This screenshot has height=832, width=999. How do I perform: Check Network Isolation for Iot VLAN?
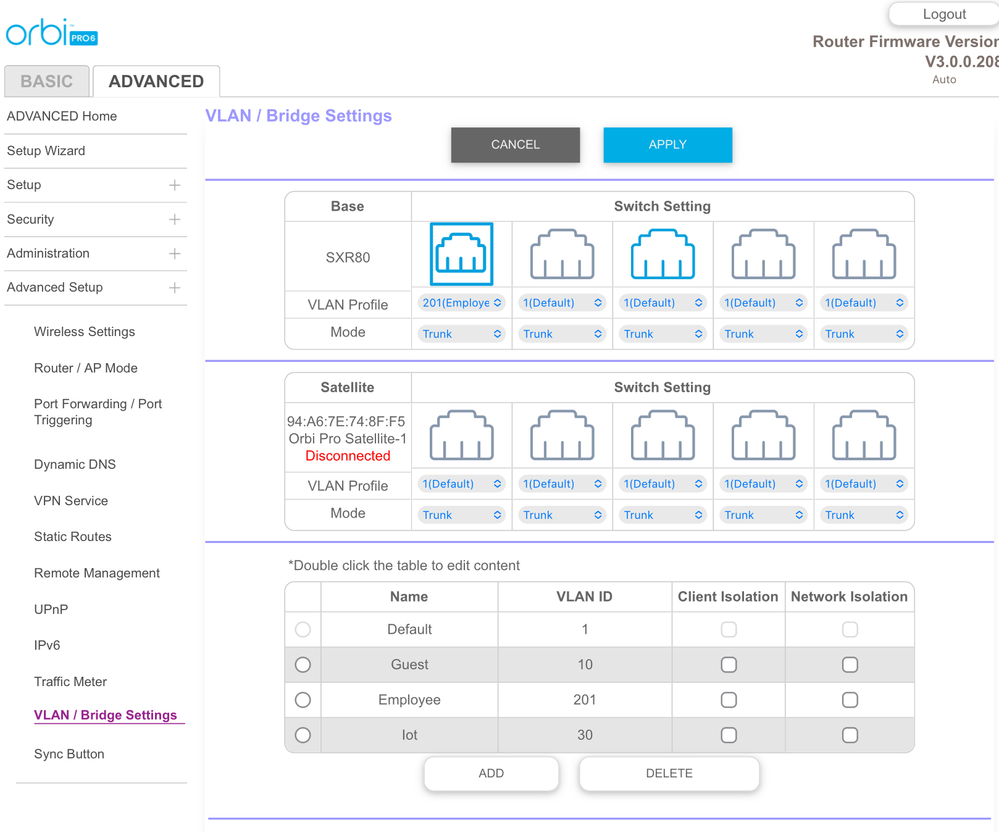point(850,735)
